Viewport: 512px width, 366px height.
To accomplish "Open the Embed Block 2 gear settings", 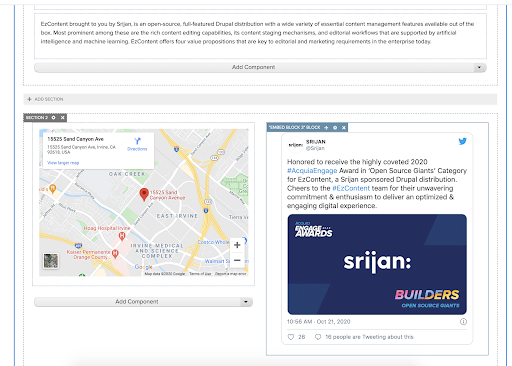I will (335, 128).
